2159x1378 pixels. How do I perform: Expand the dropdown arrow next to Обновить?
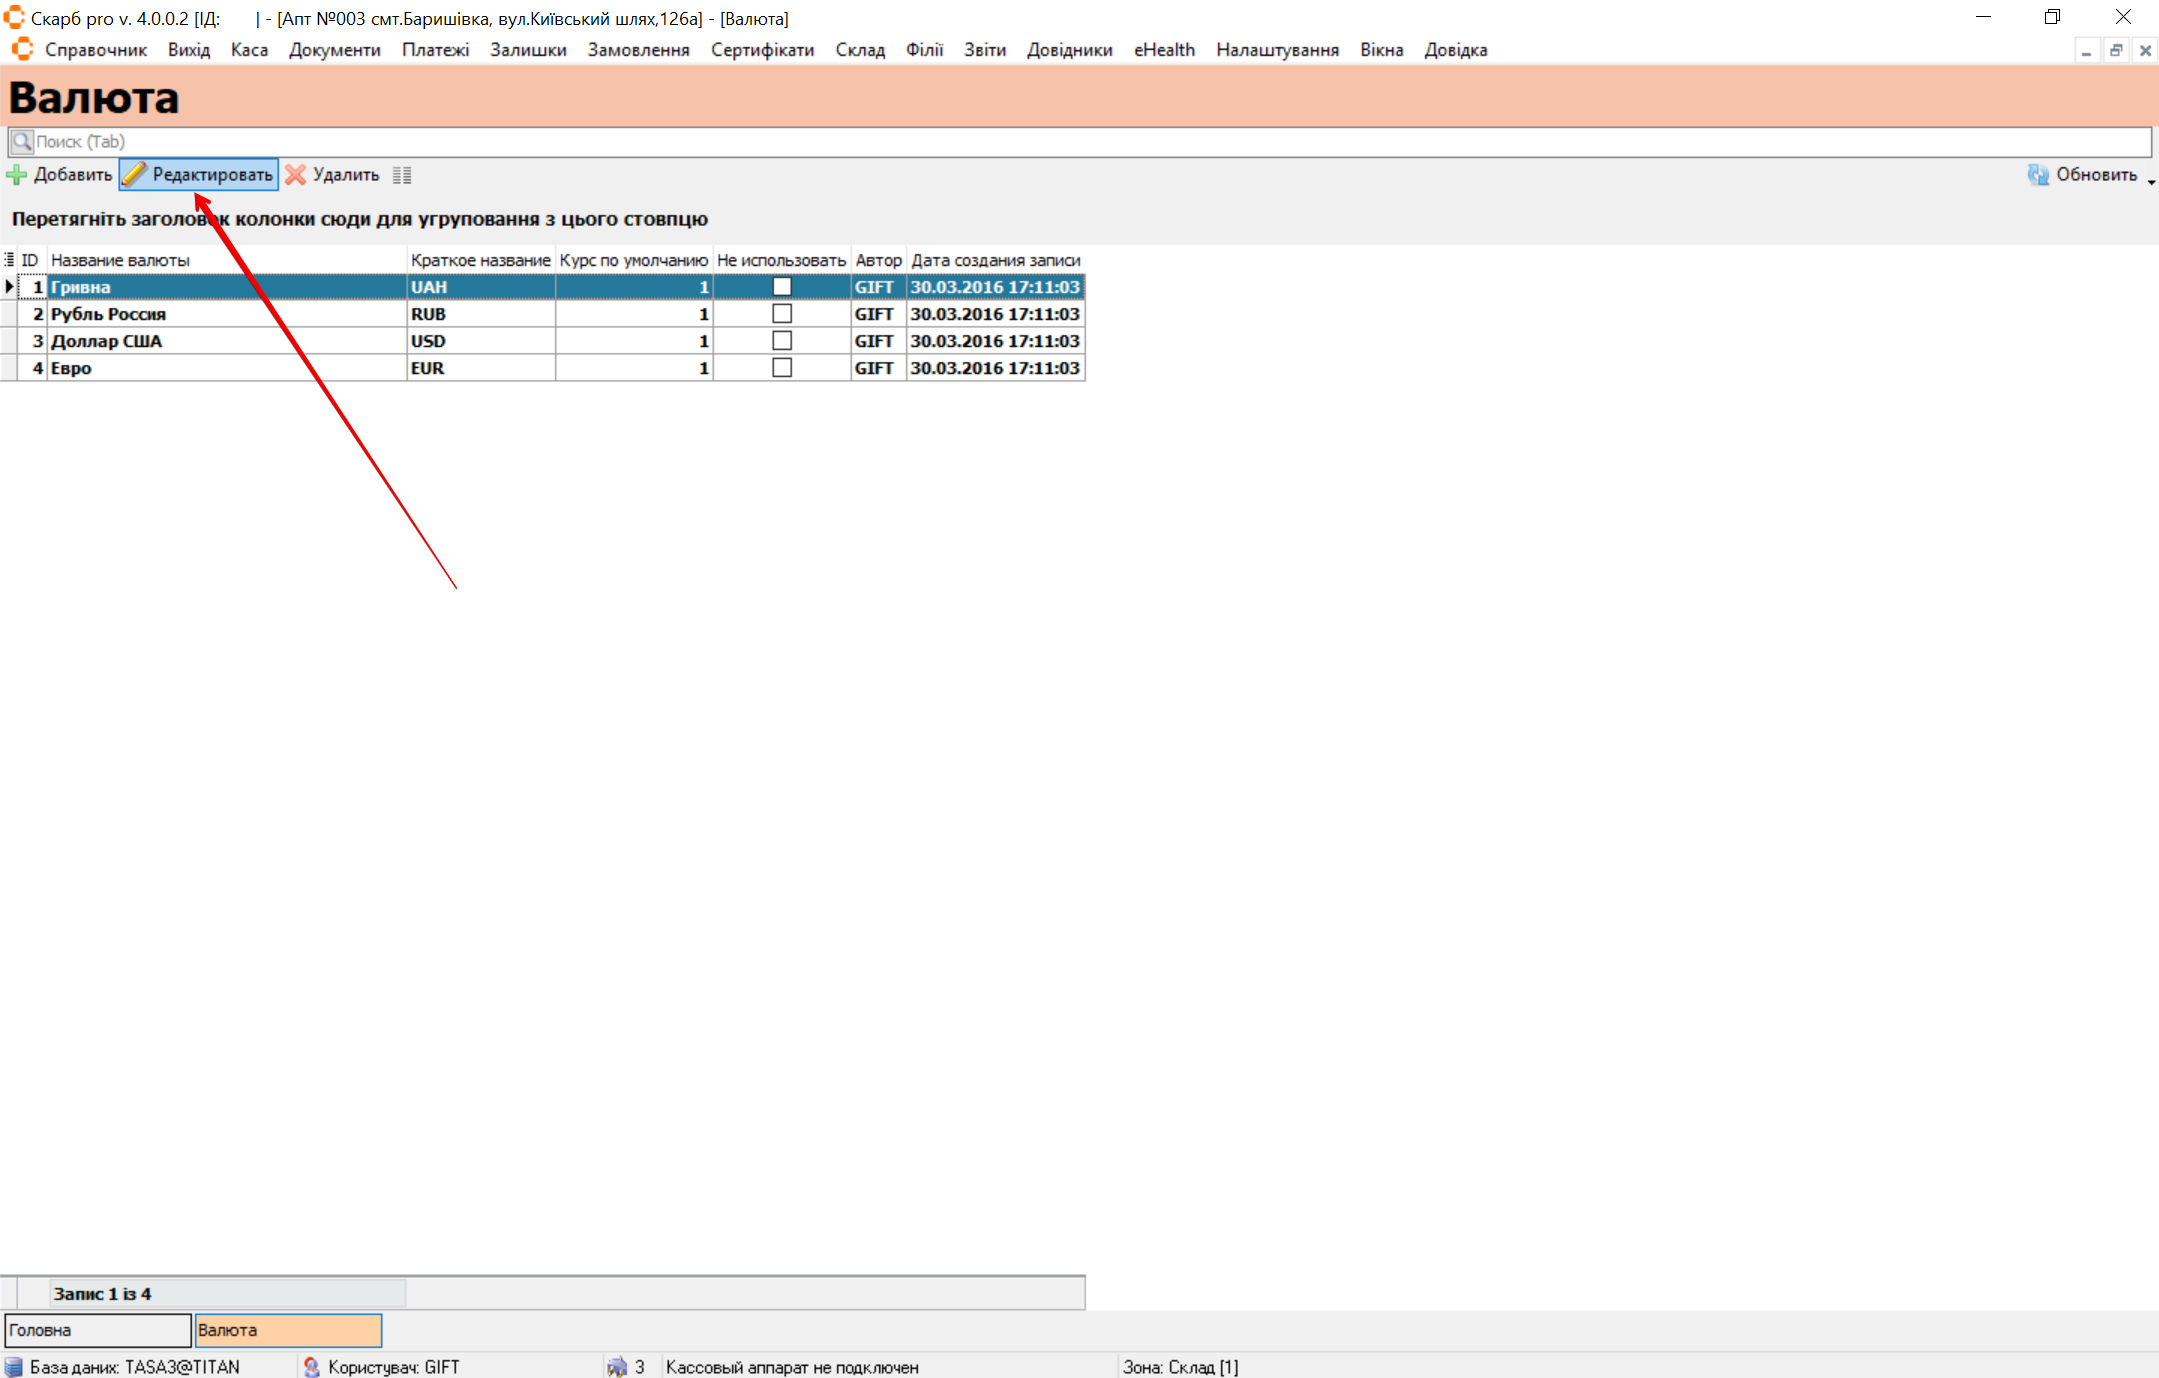coord(2150,181)
